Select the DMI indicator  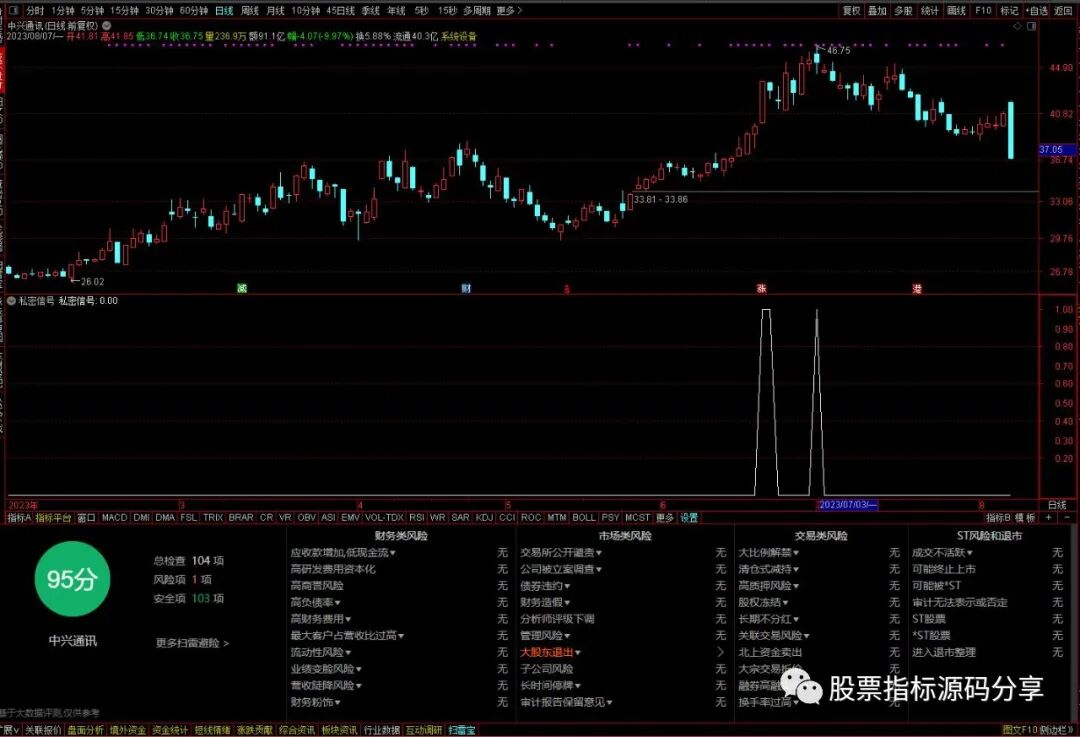pyautogui.click(x=141, y=517)
